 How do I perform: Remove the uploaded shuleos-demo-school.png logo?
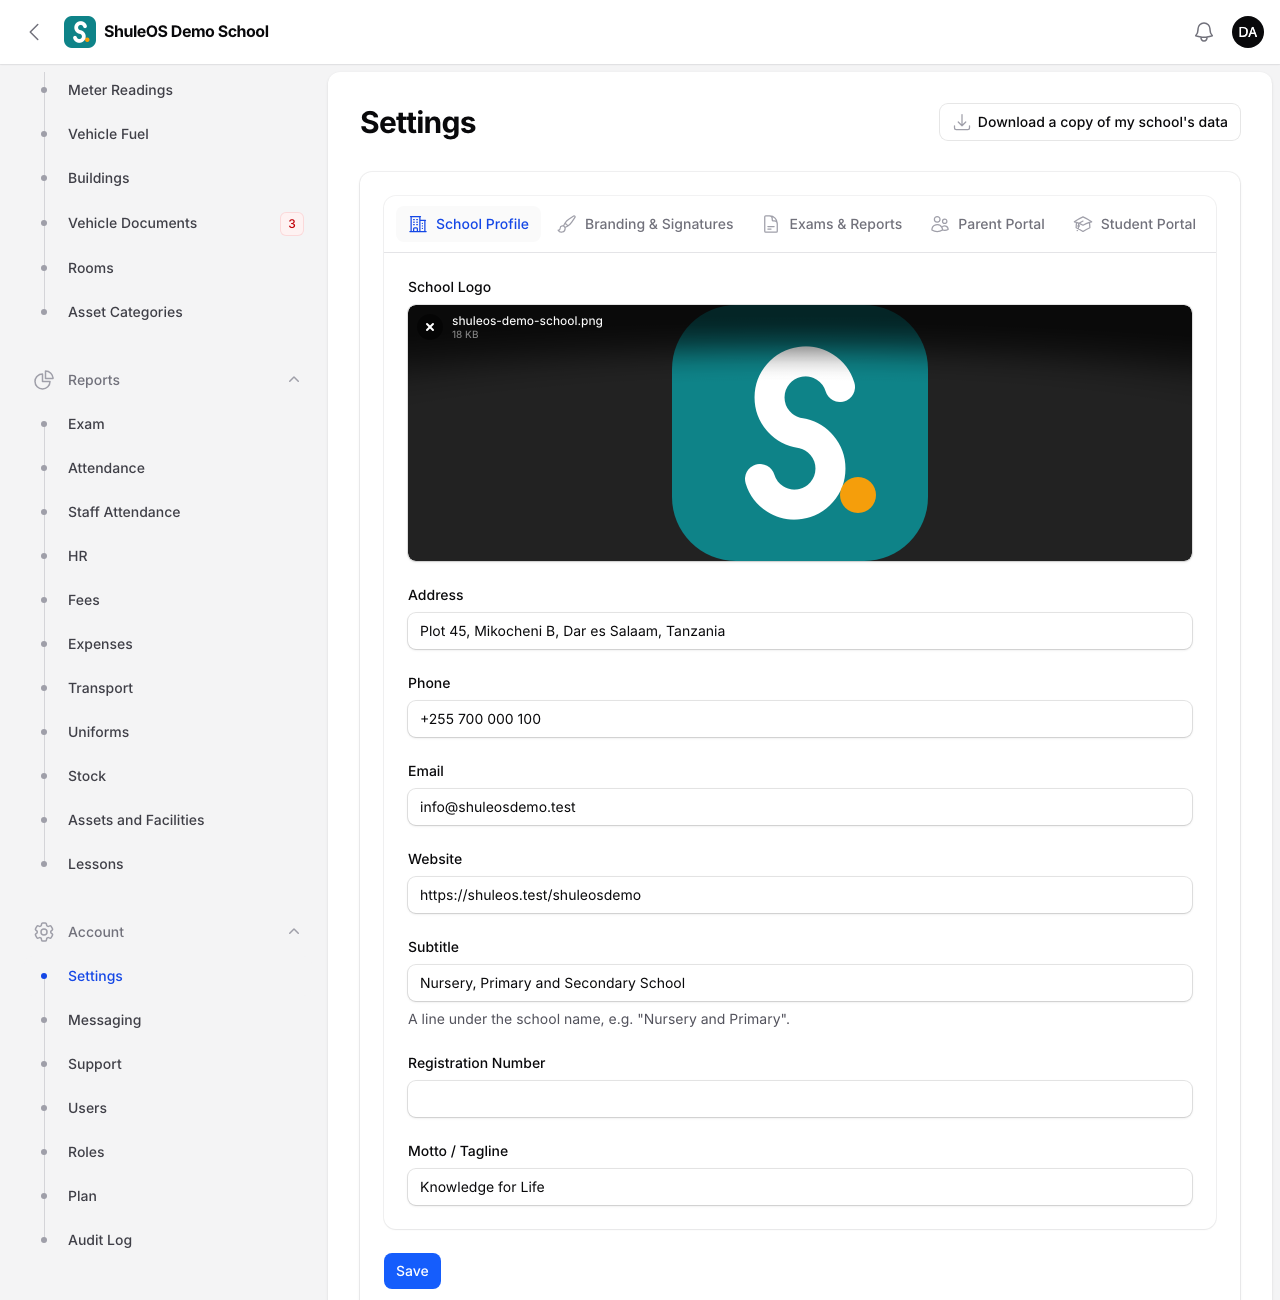coord(430,327)
